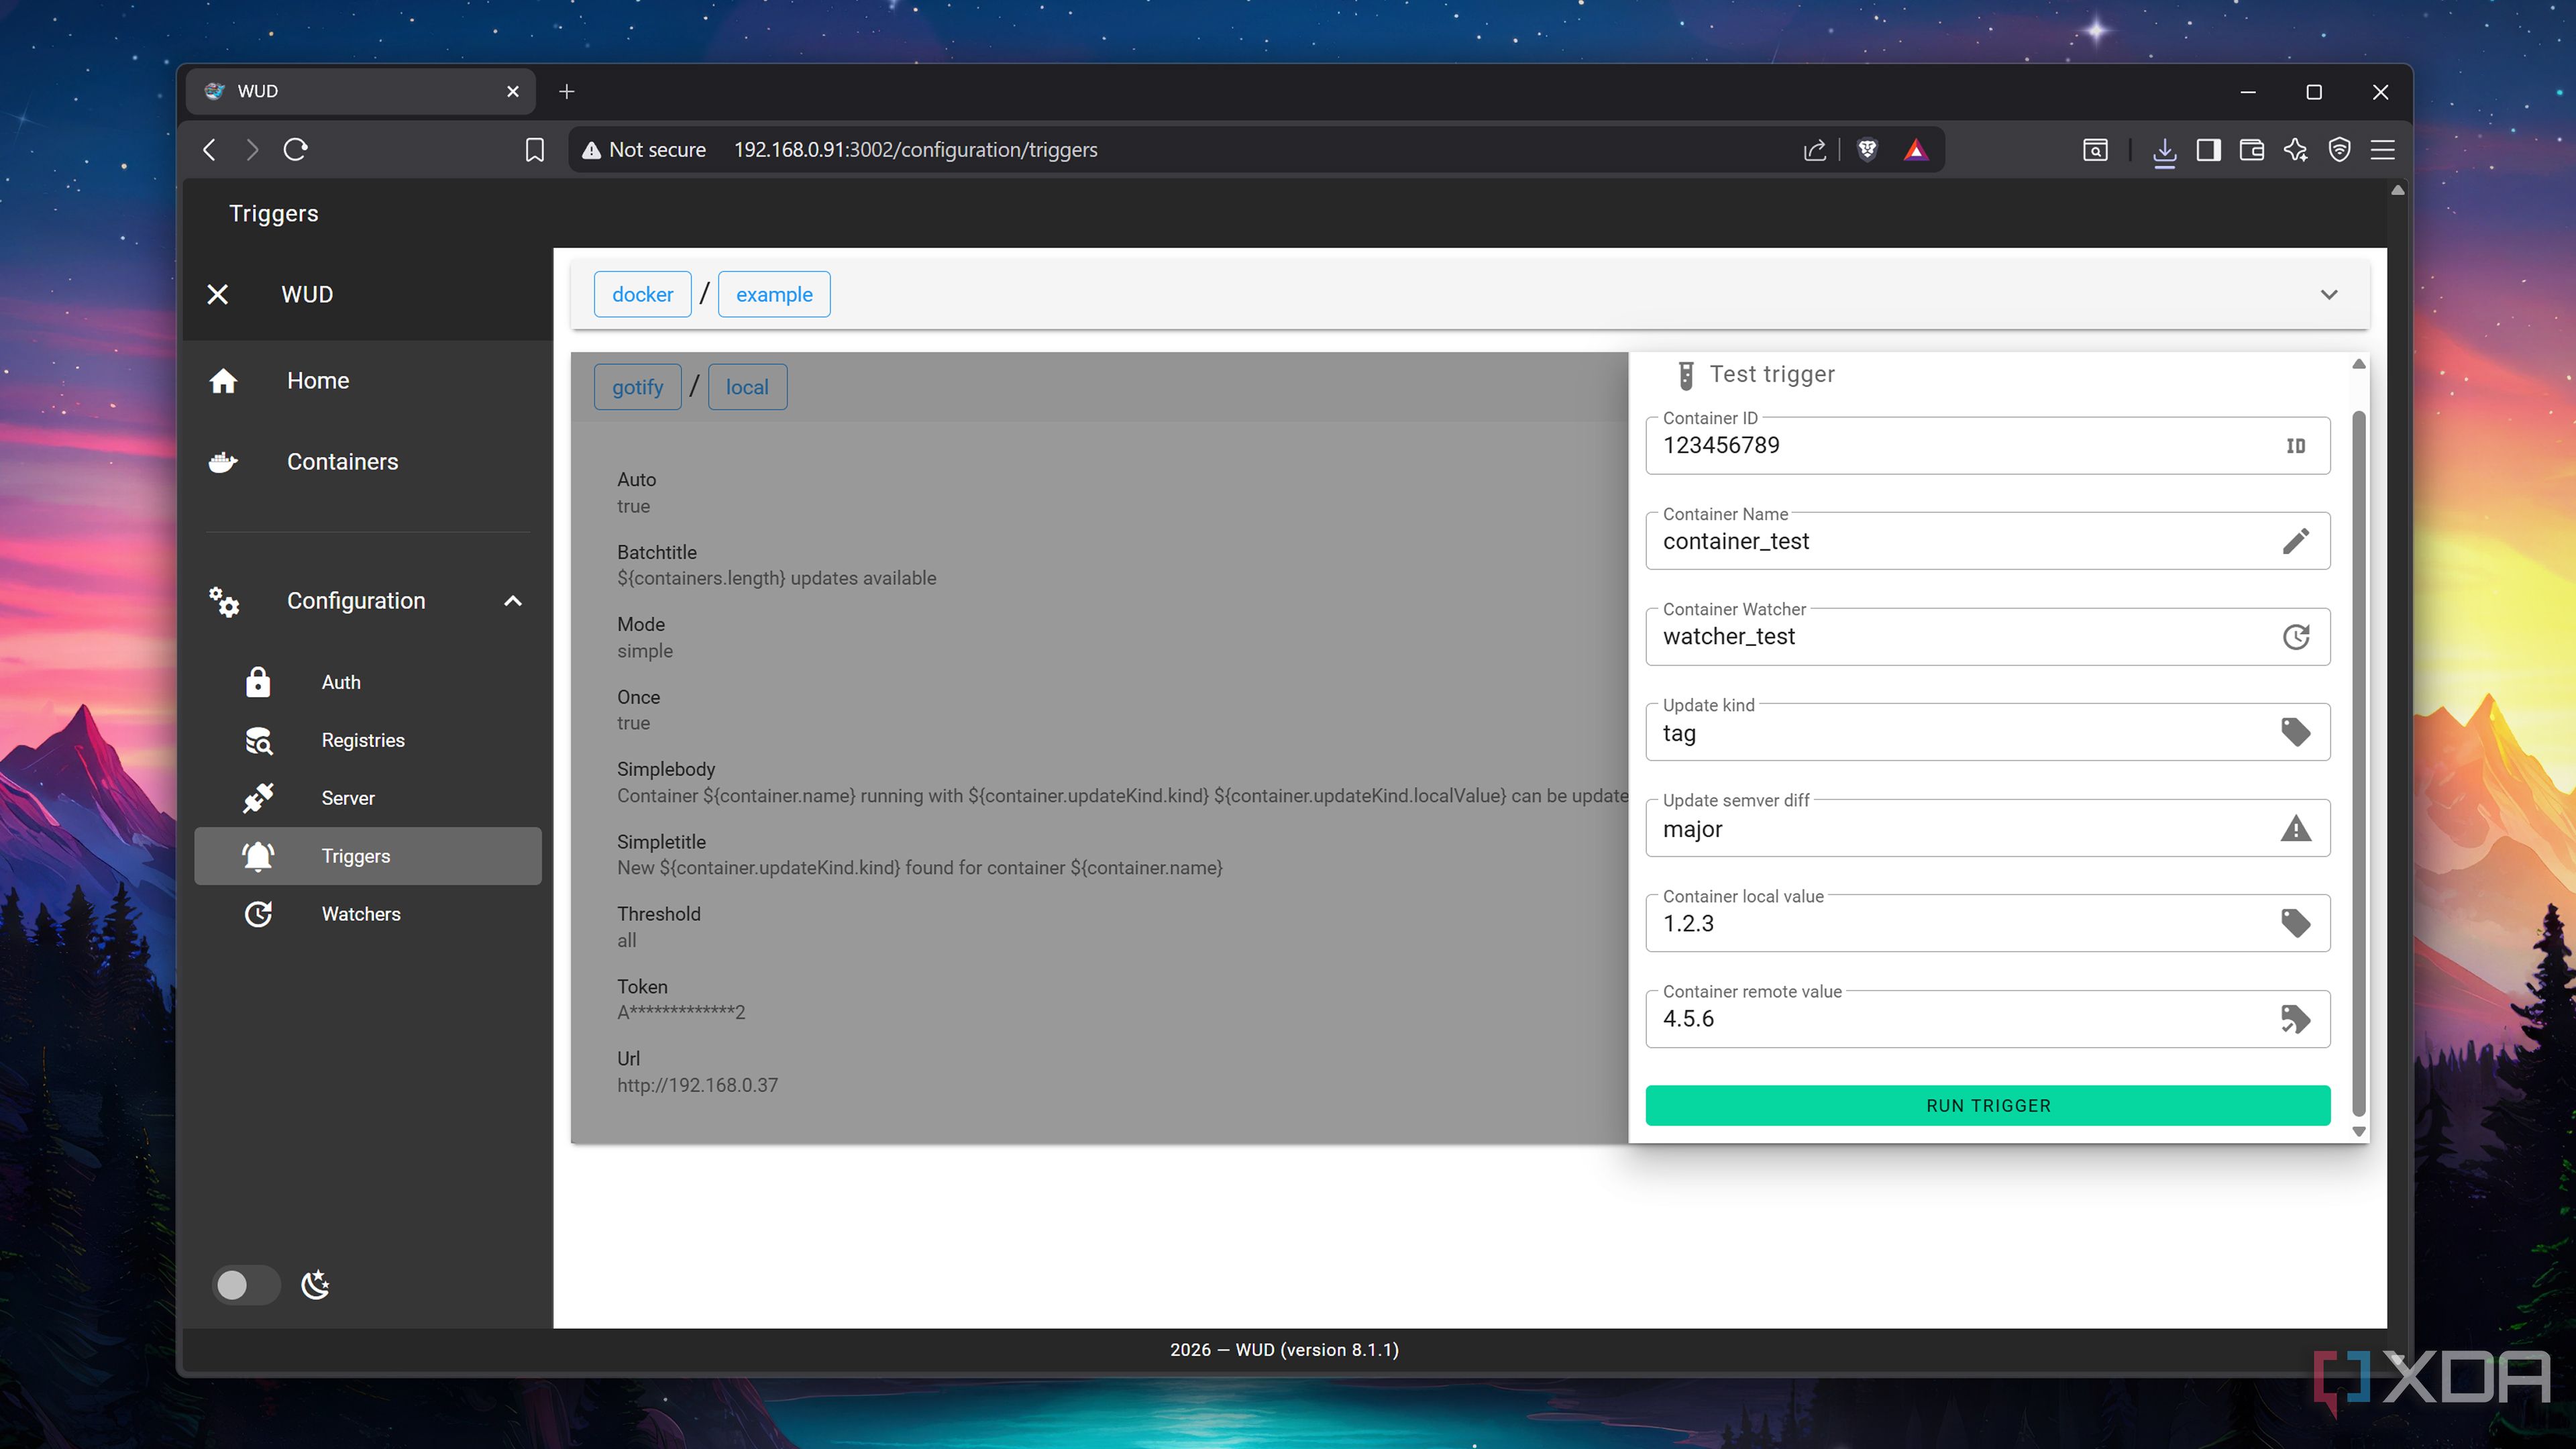Click the gotify trigger type chip
Viewport: 2576px width, 1449px height.
(x=637, y=387)
